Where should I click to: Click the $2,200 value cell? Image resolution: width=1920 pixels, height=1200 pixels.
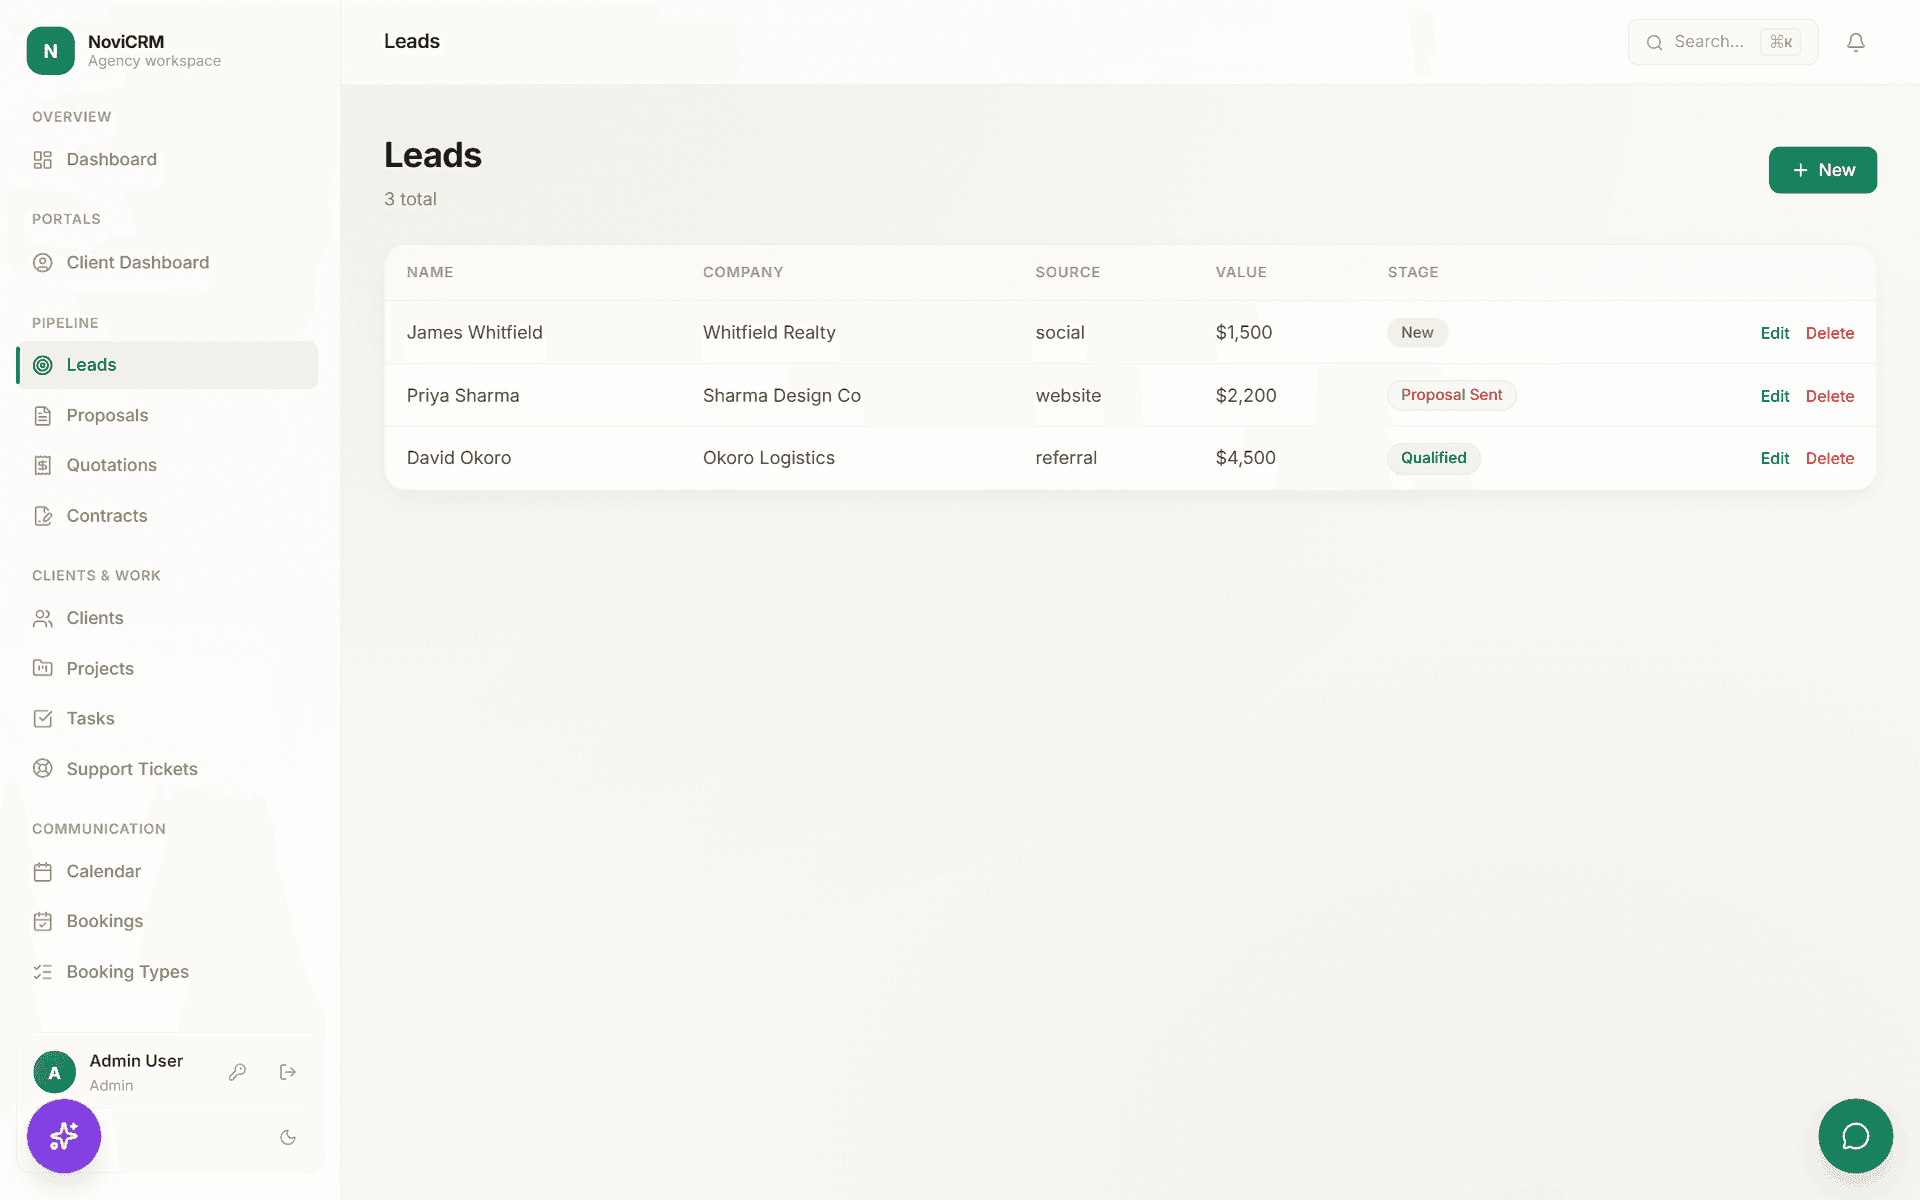click(x=1246, y=396)
